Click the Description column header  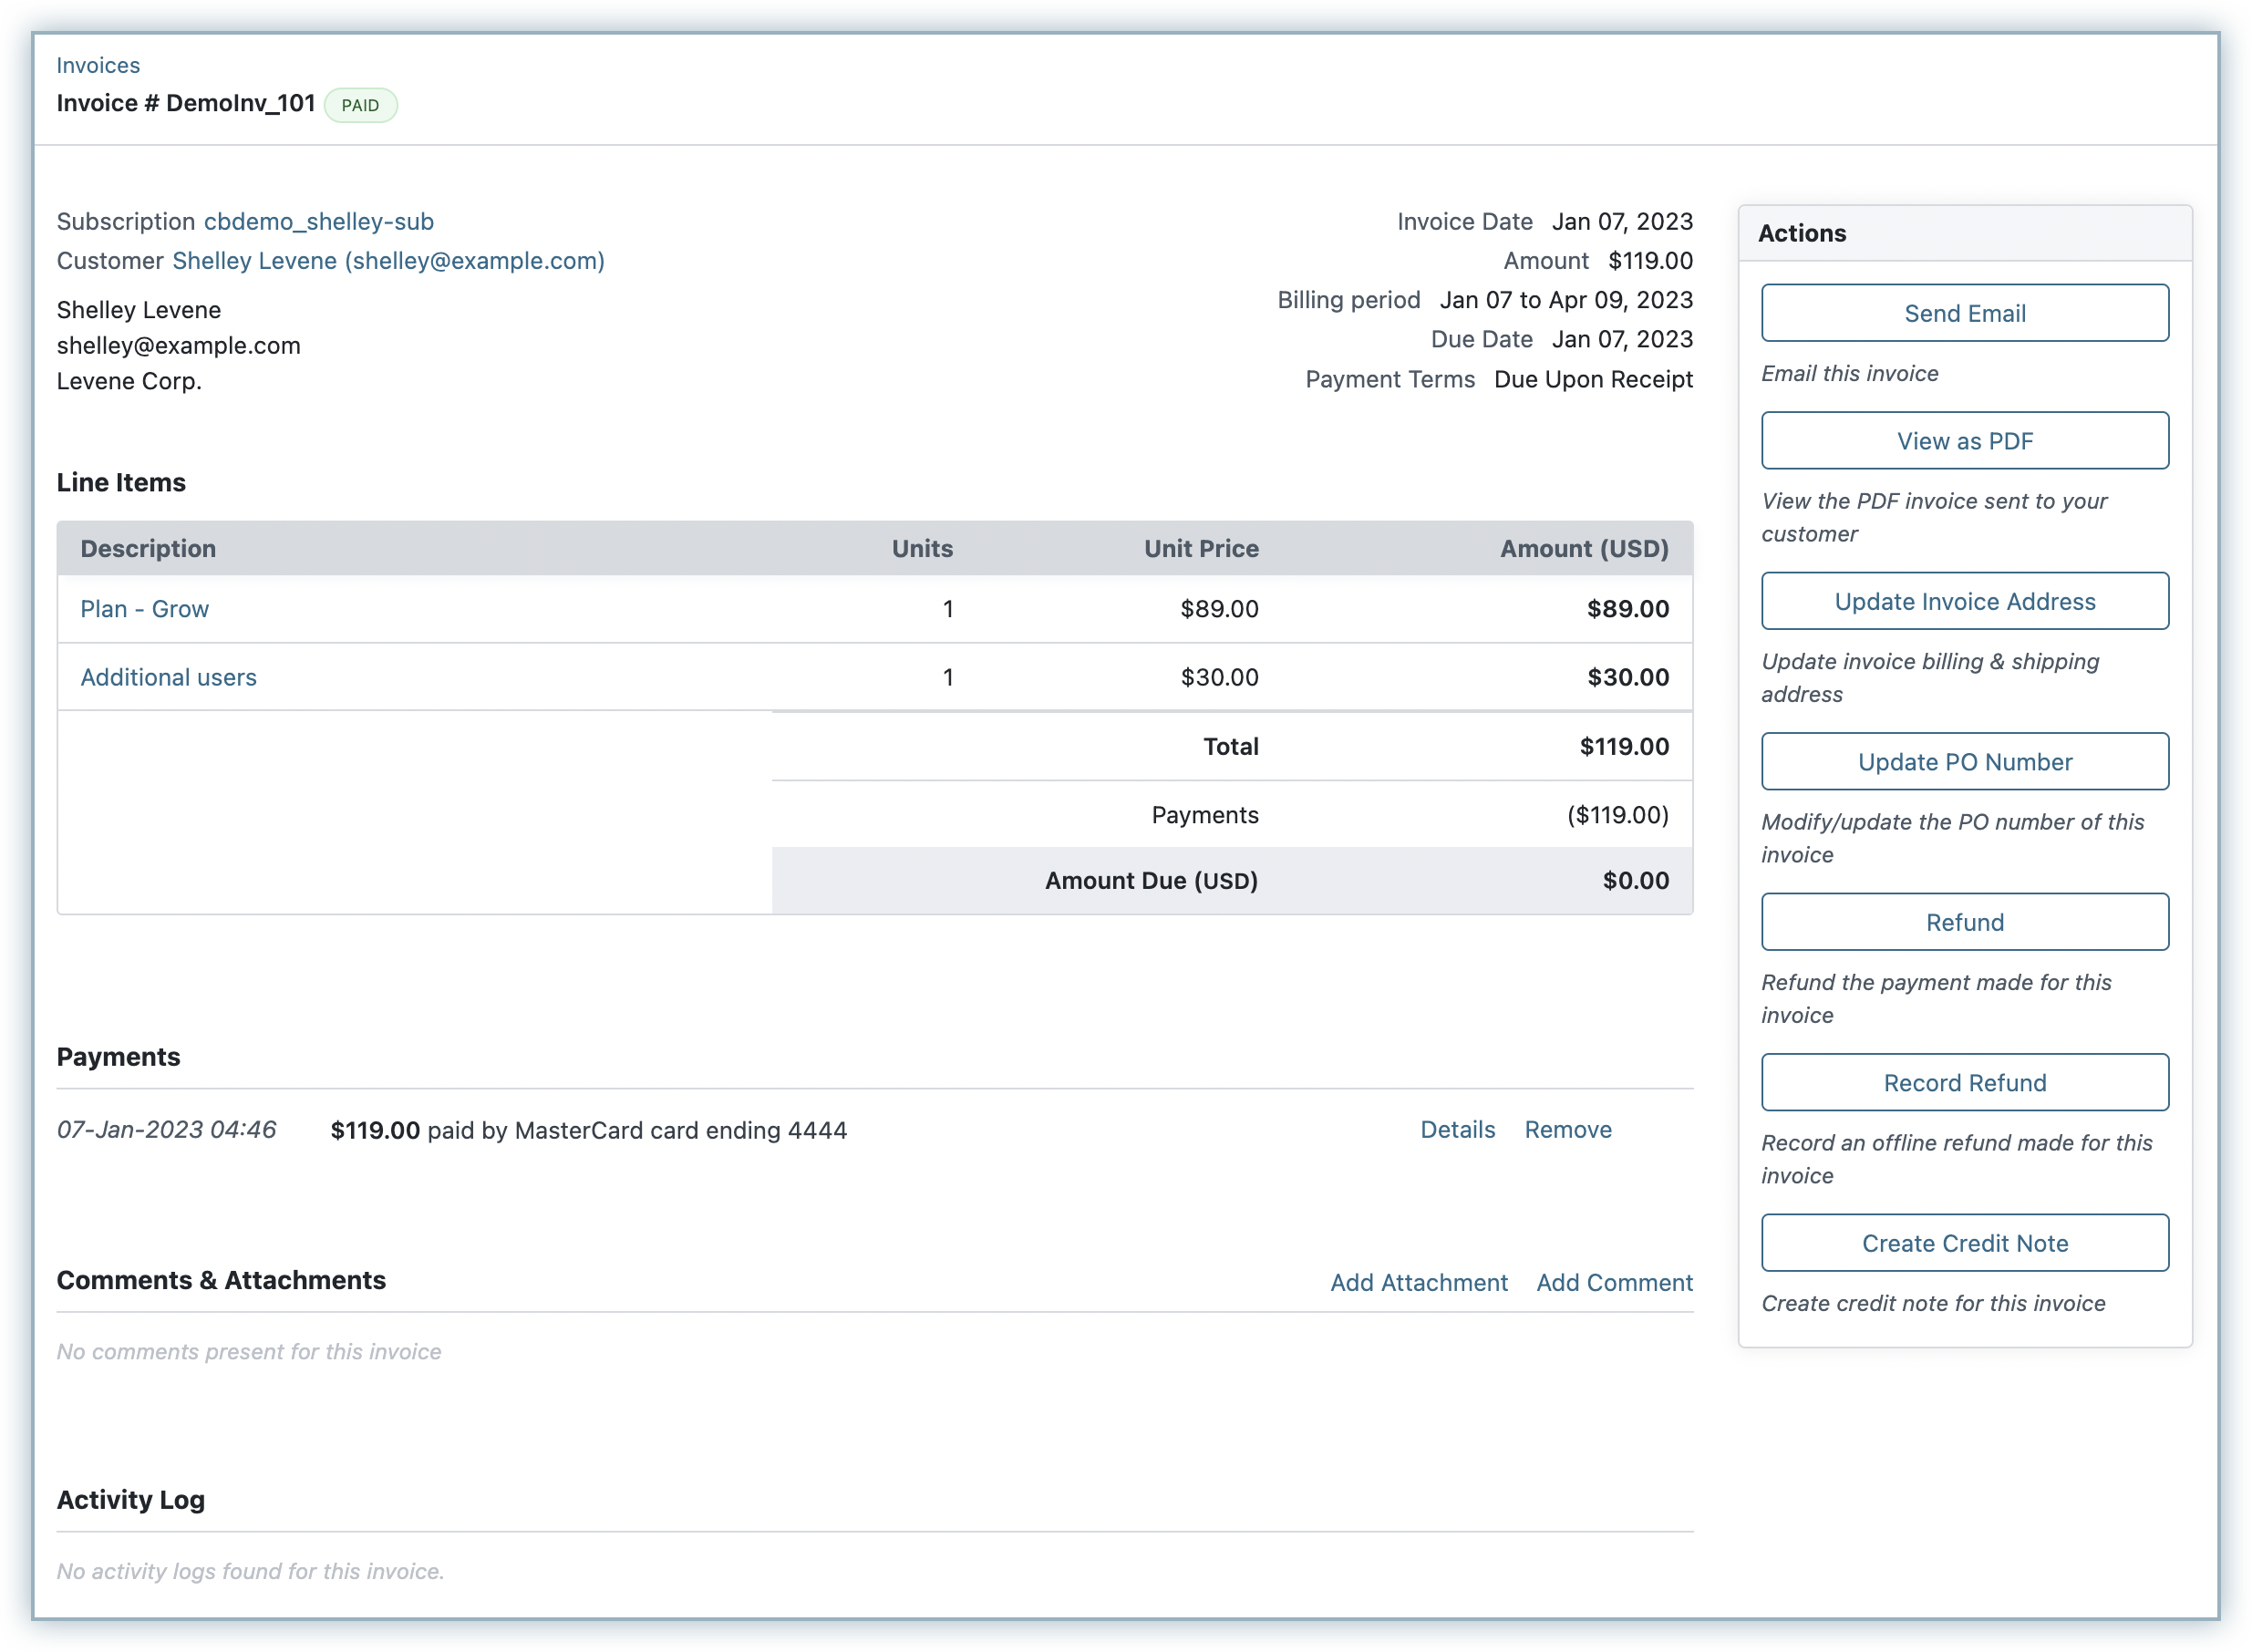tap(148, 548)
